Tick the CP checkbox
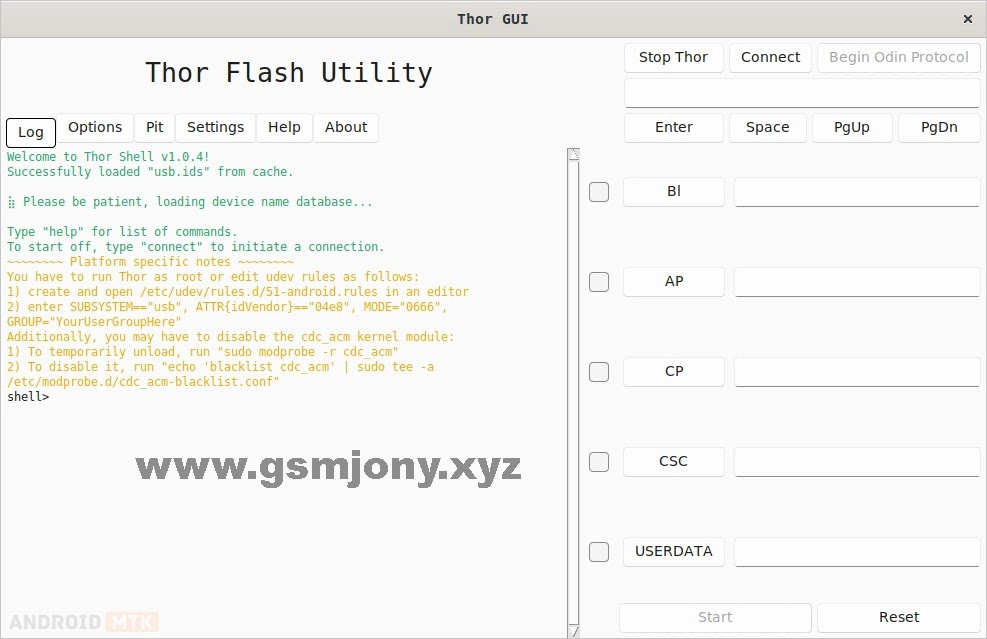The height and width of the screenshot is (639, 987). tap(599, 372)
